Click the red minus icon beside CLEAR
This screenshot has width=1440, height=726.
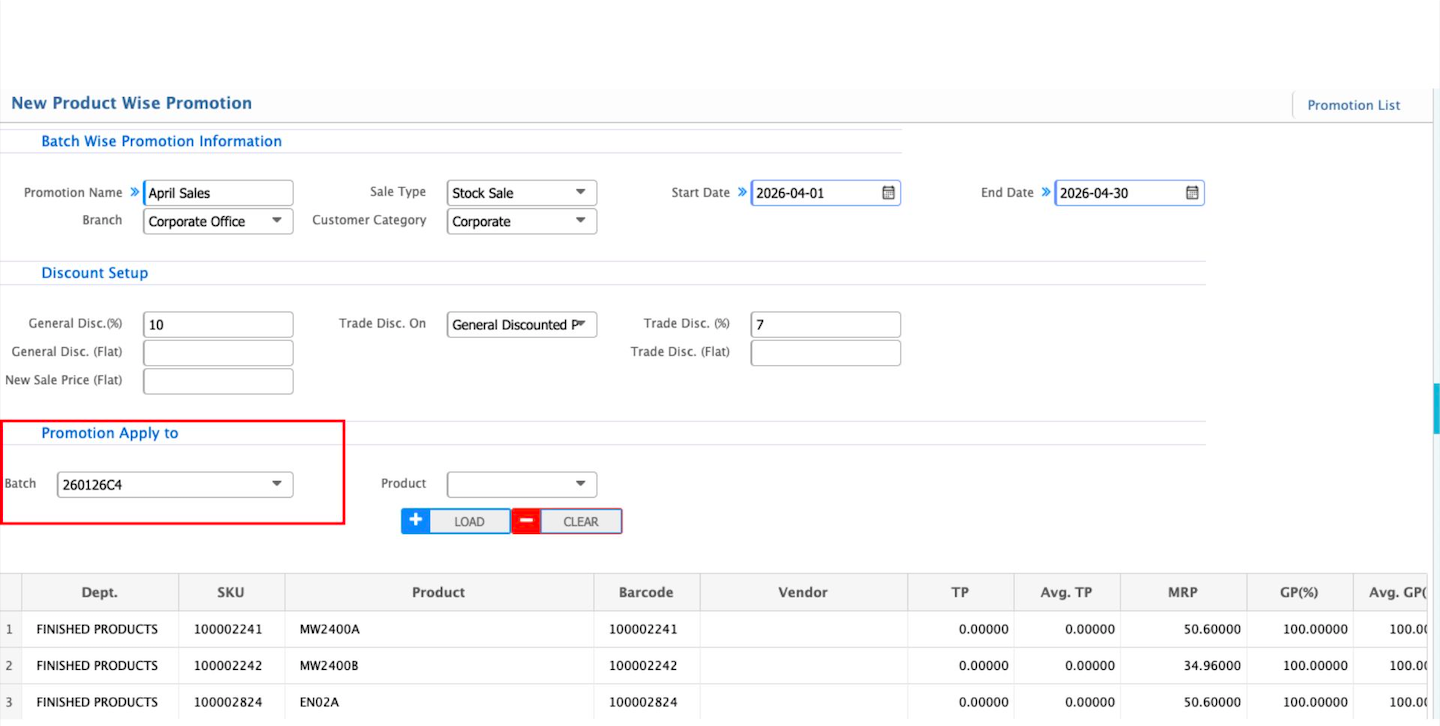526,521
